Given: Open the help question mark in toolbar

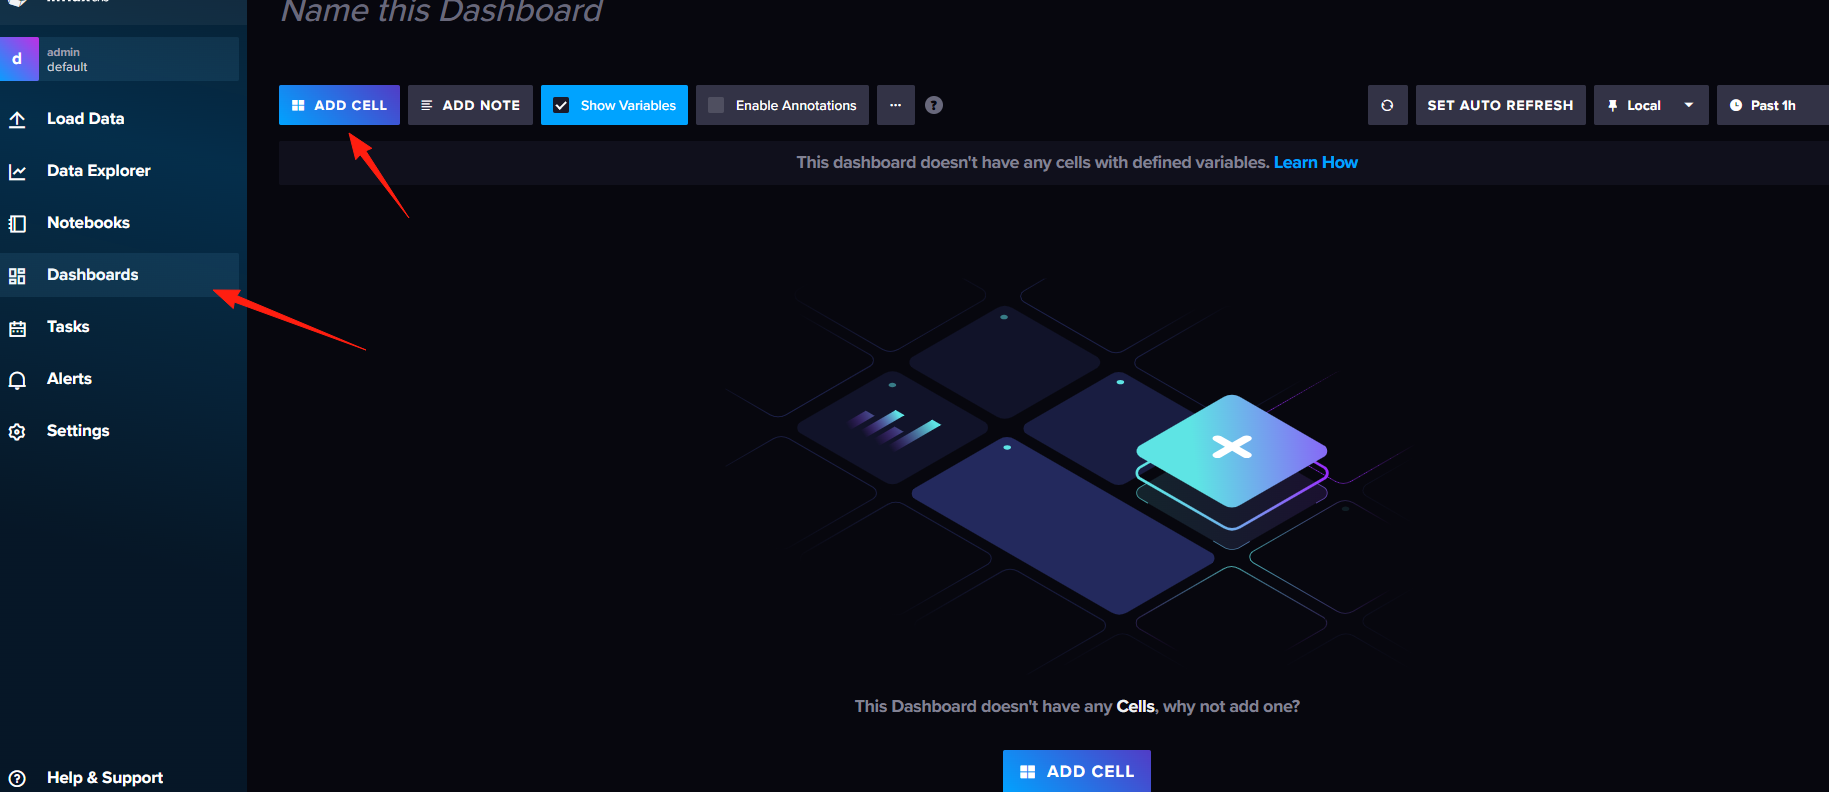Looking at the screenshot, I should tap(934, 105).
